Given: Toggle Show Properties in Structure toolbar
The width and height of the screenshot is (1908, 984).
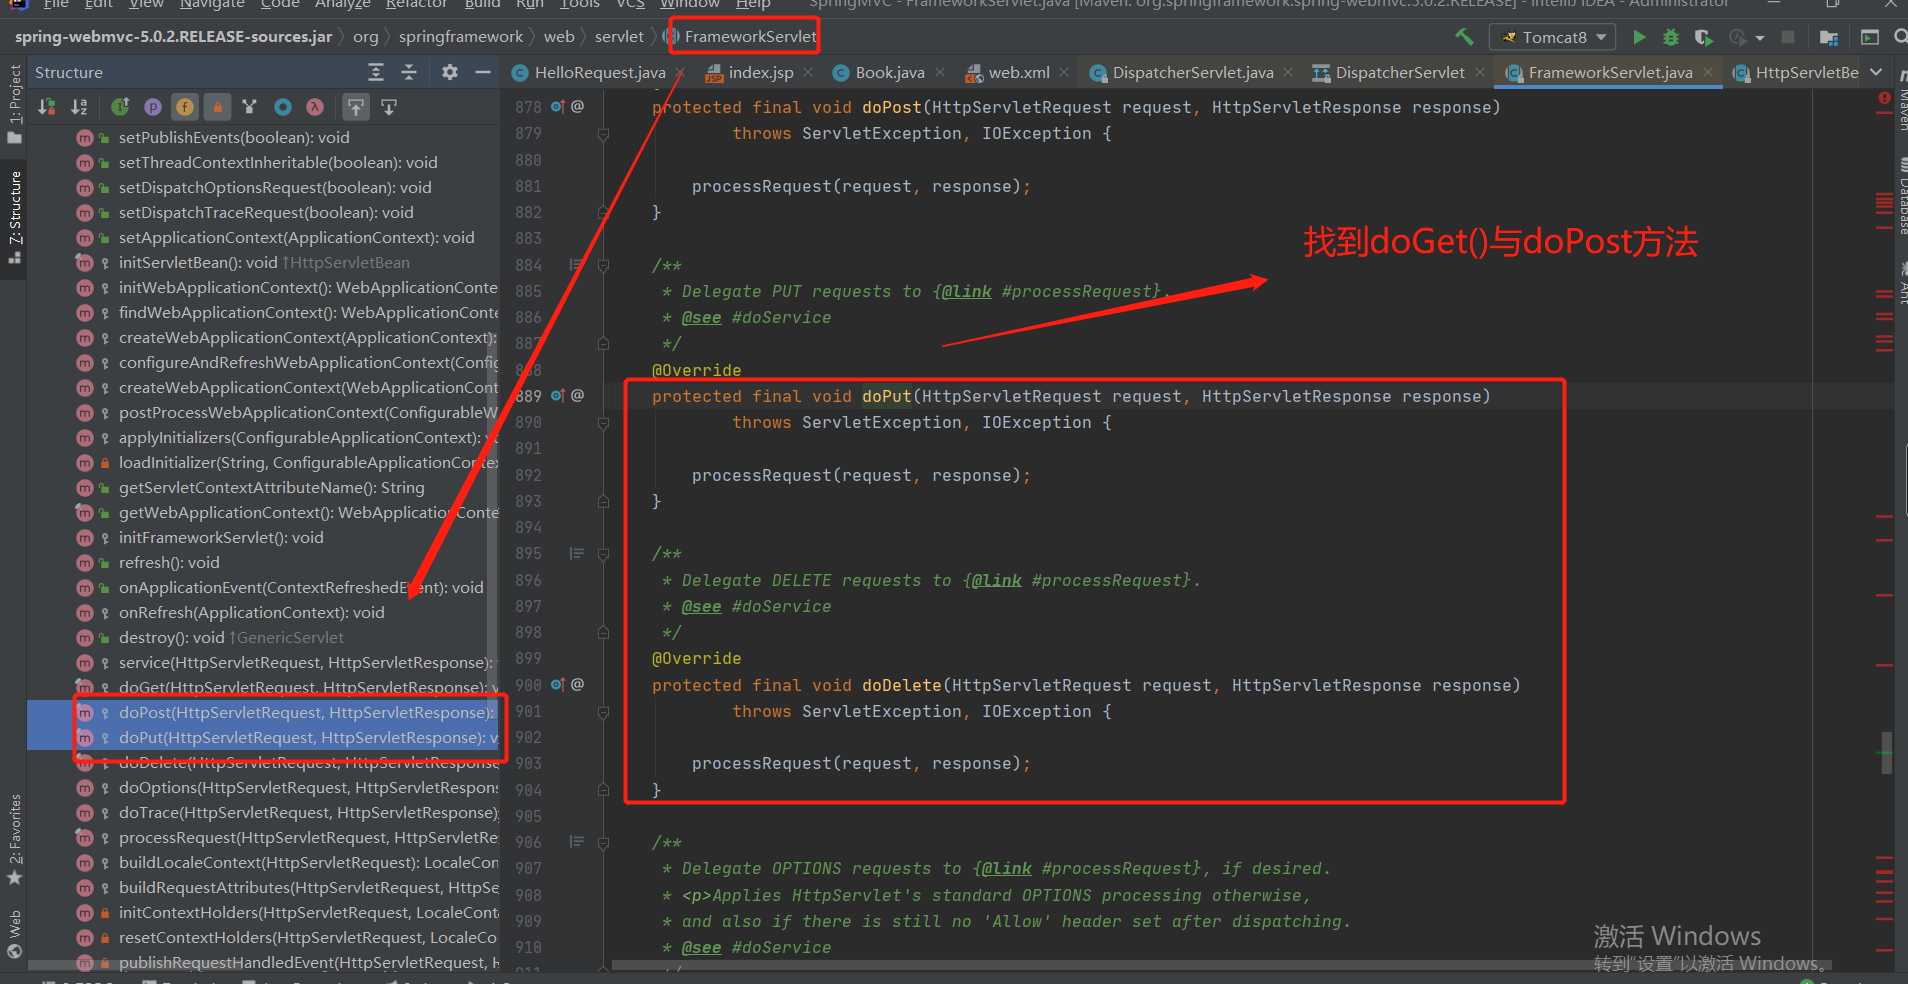Looking at the screenshot, I should pyautogui.click(x=153, y=106).
